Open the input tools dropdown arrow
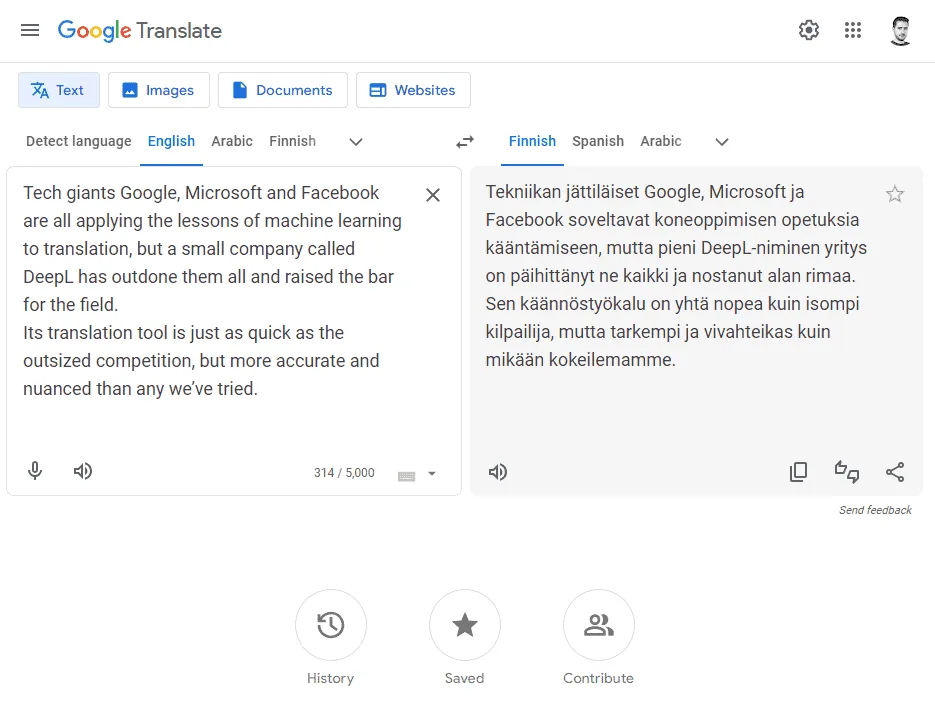Image resolution: width=935 pixels, height=715 pixels. click(431, 474)
